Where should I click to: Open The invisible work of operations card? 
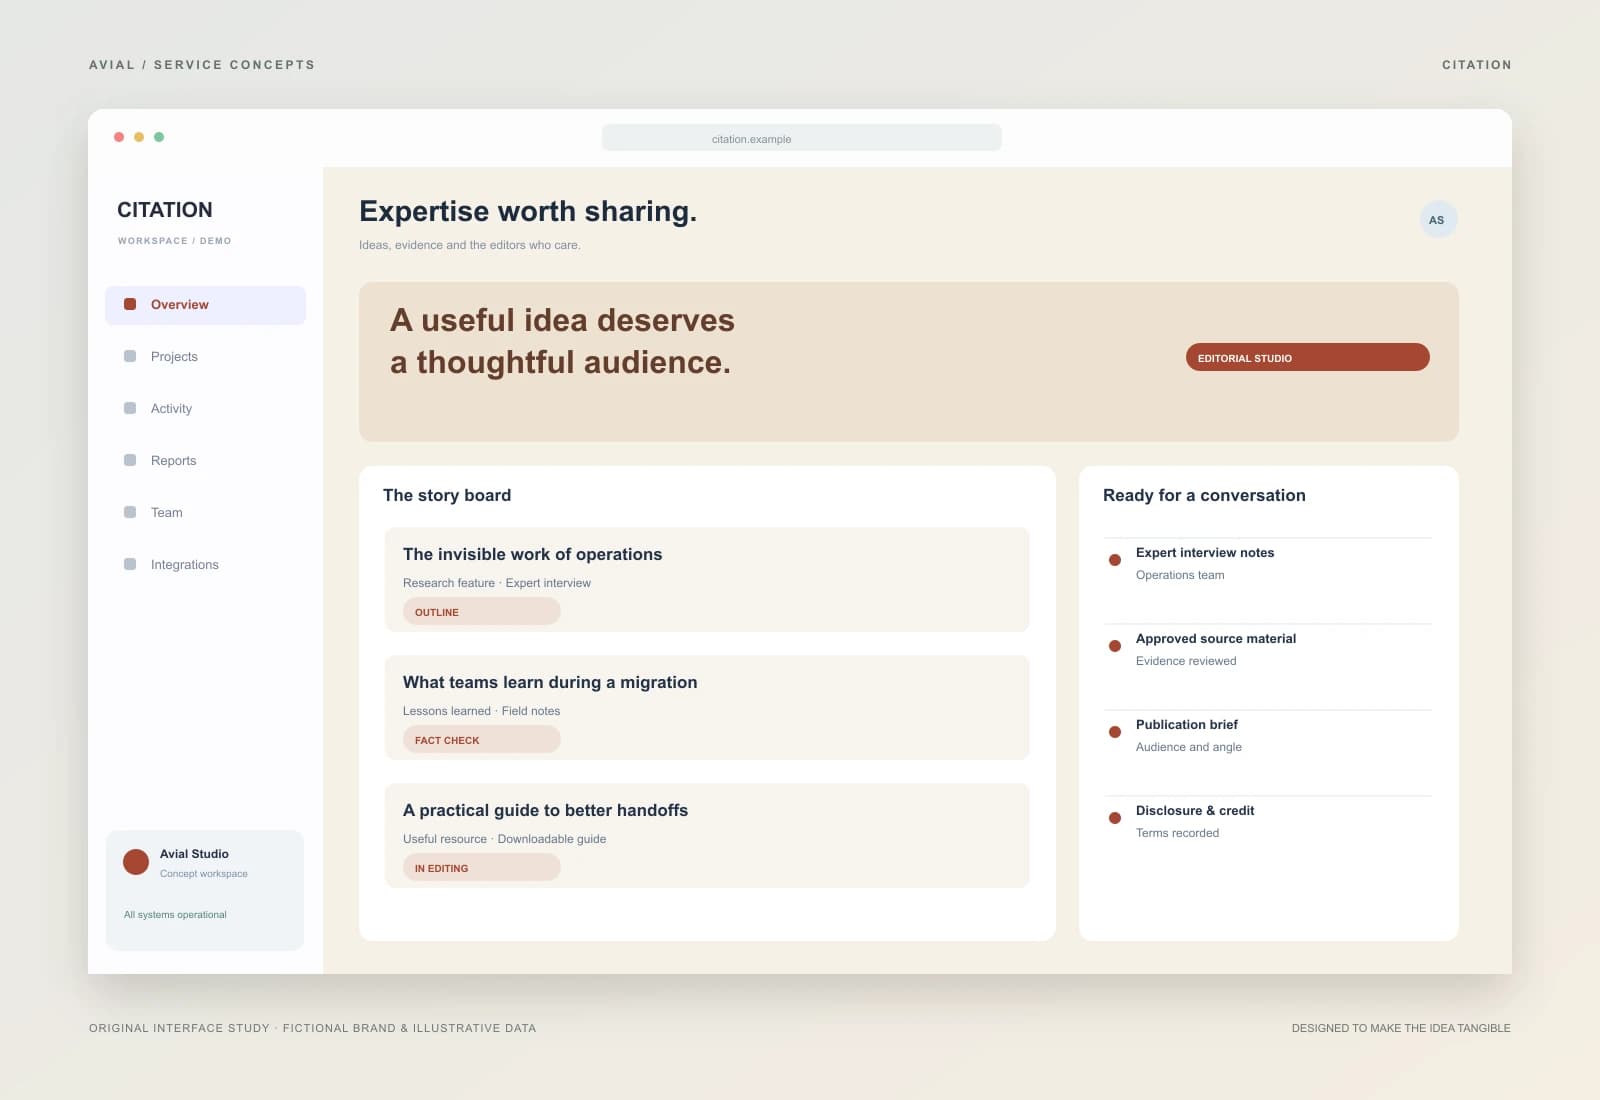(x=706, y=579)
